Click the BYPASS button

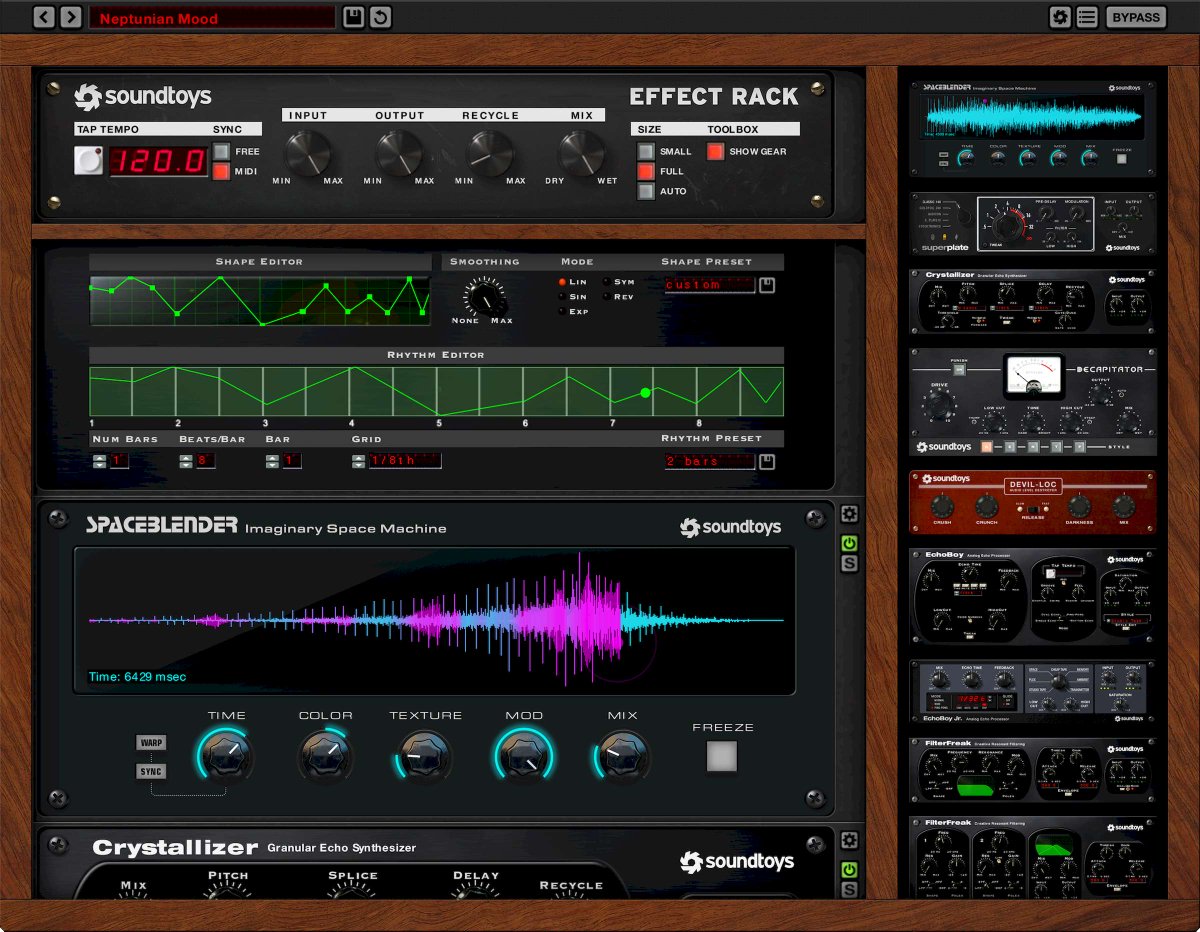(x=1136, y=17)
